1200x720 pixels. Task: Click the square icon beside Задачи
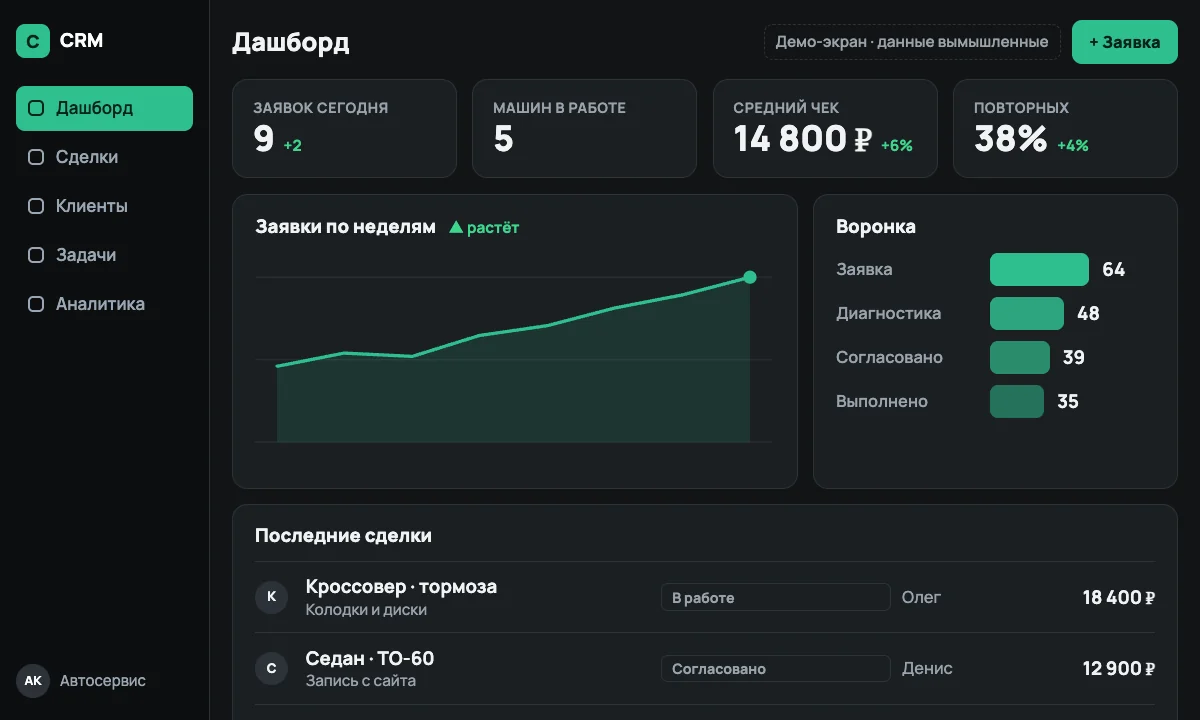click(36, 255)
